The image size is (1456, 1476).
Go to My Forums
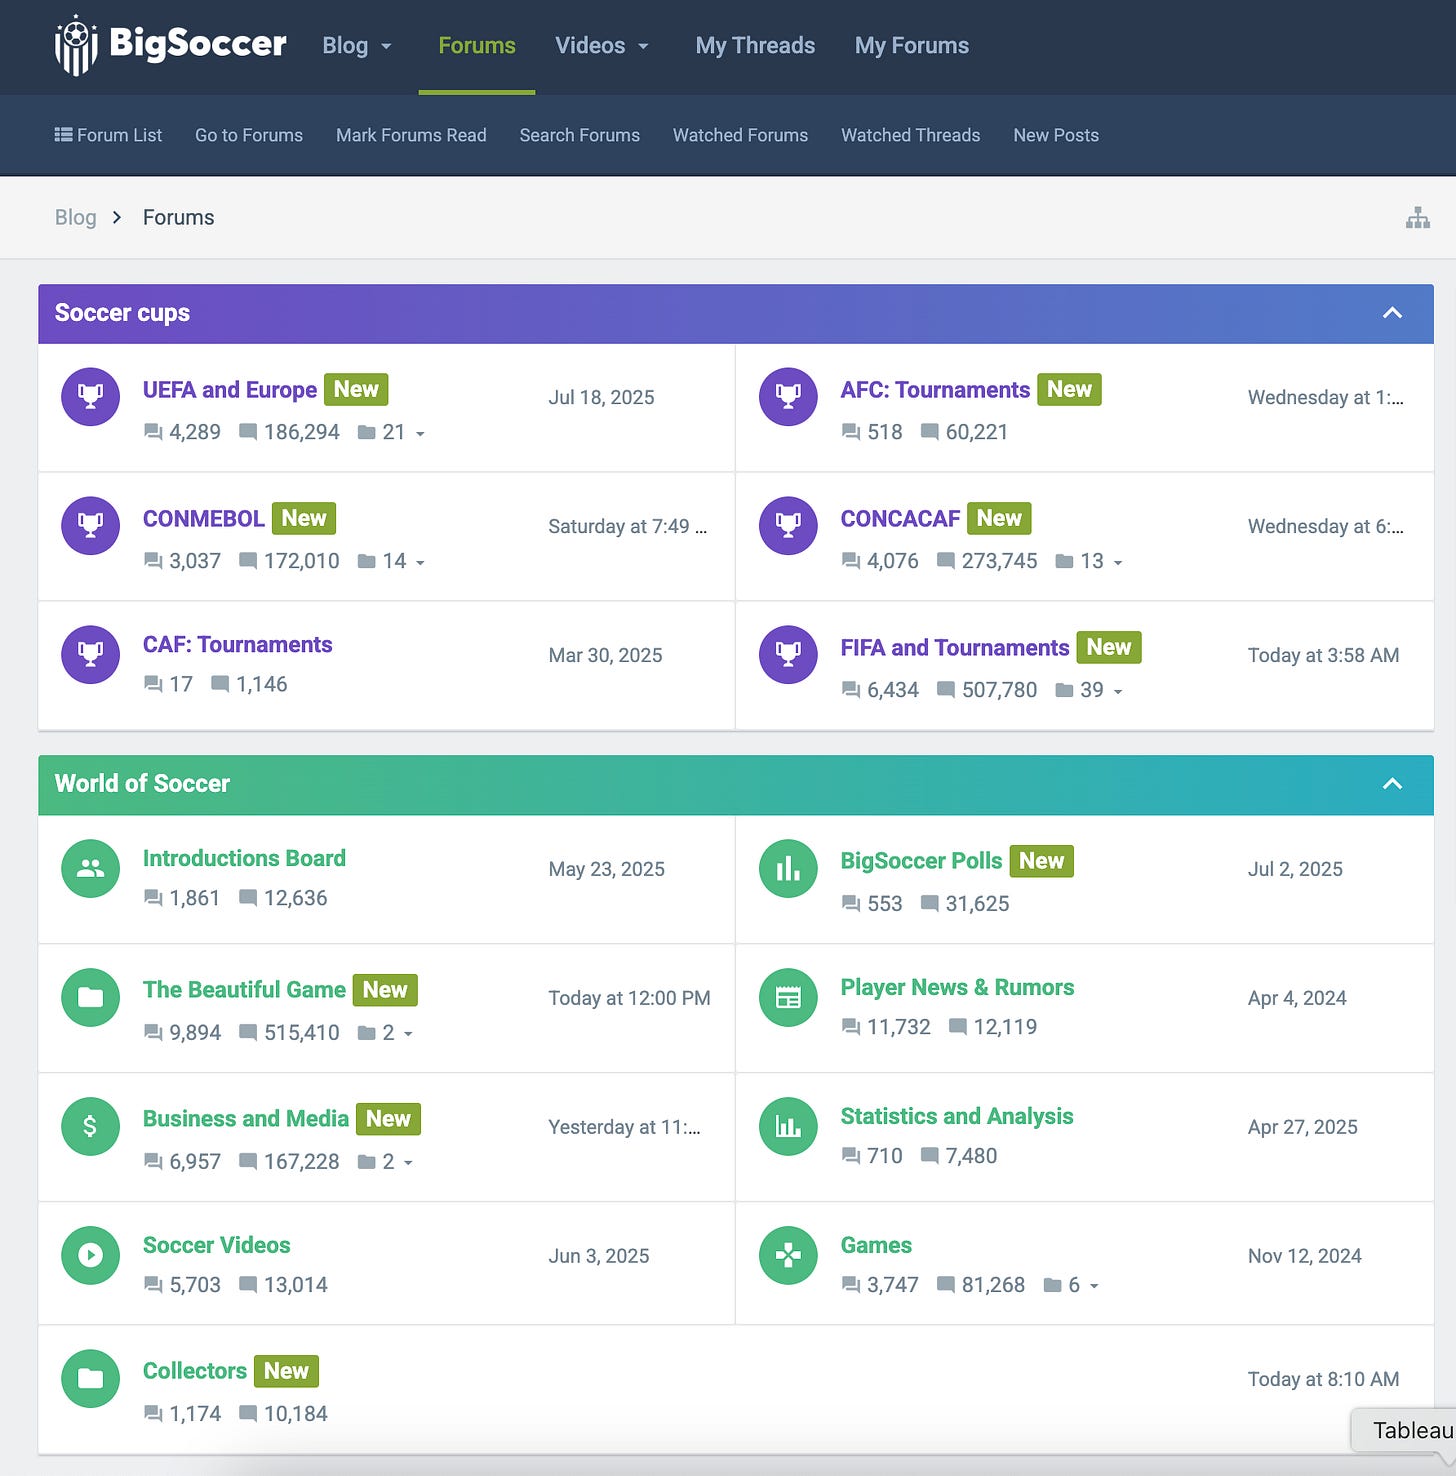[x=912, y=46]
